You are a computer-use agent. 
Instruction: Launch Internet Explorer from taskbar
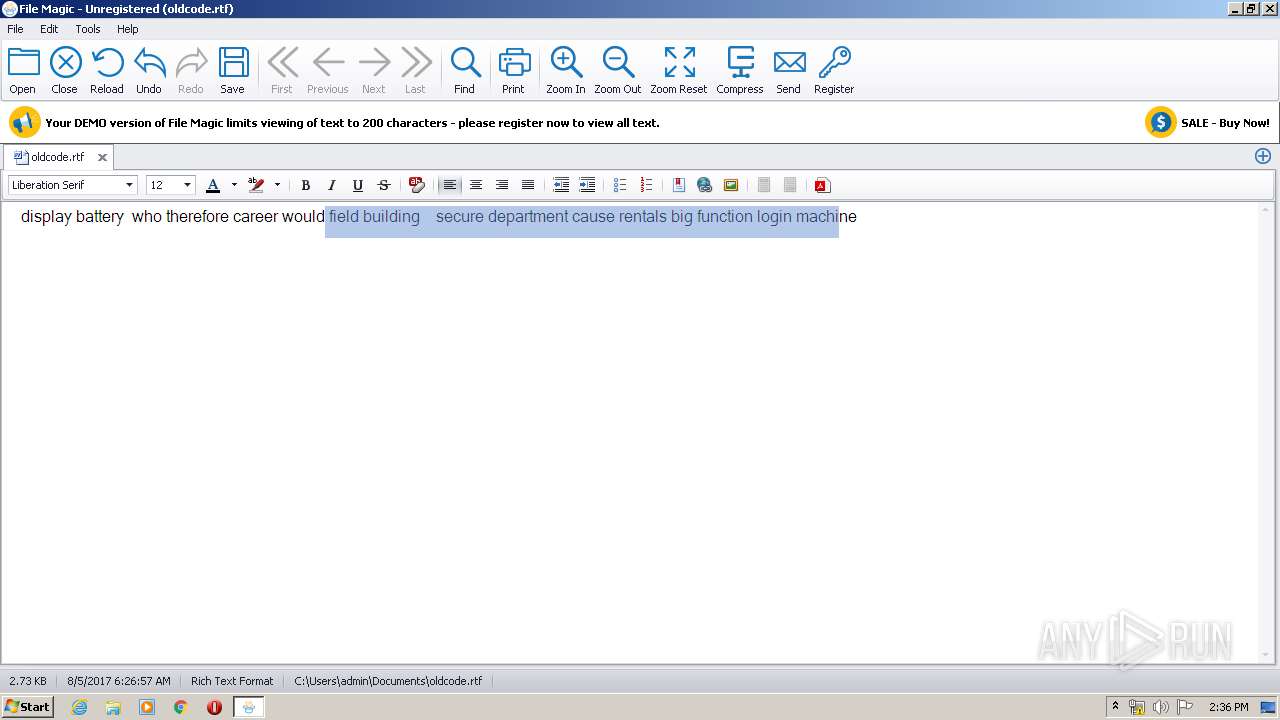[x=79, y=707]
